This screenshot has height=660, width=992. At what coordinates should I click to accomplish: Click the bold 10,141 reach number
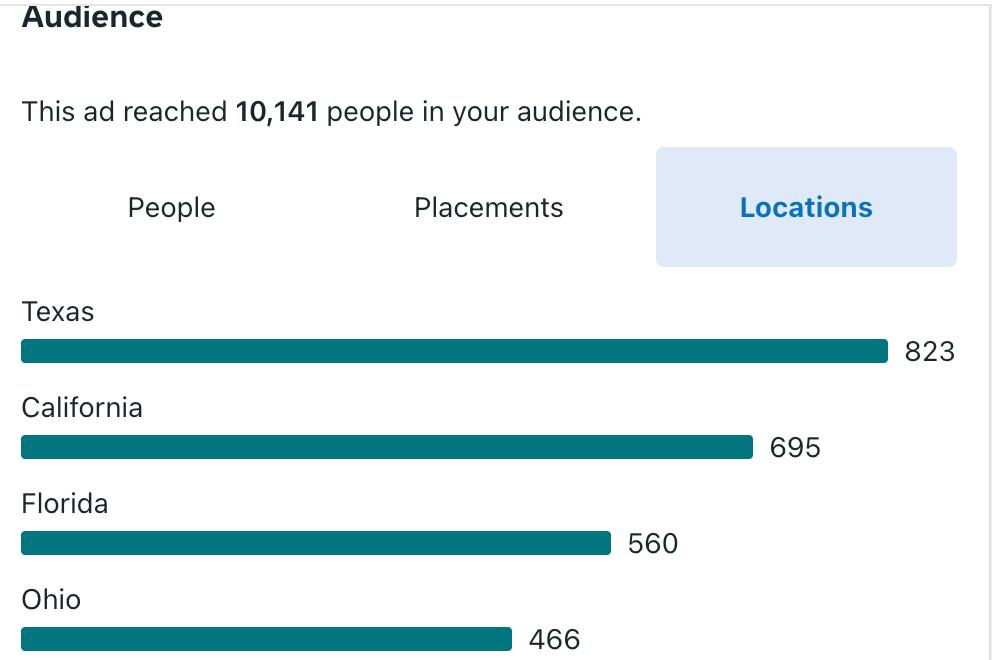pyautogui.click(x=276, y=111)
